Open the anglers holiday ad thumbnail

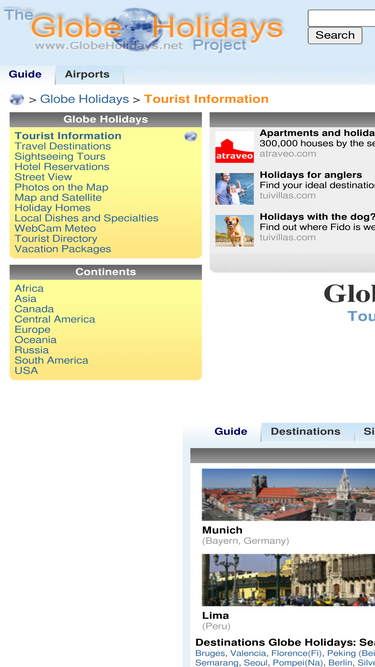pos(234,189)
